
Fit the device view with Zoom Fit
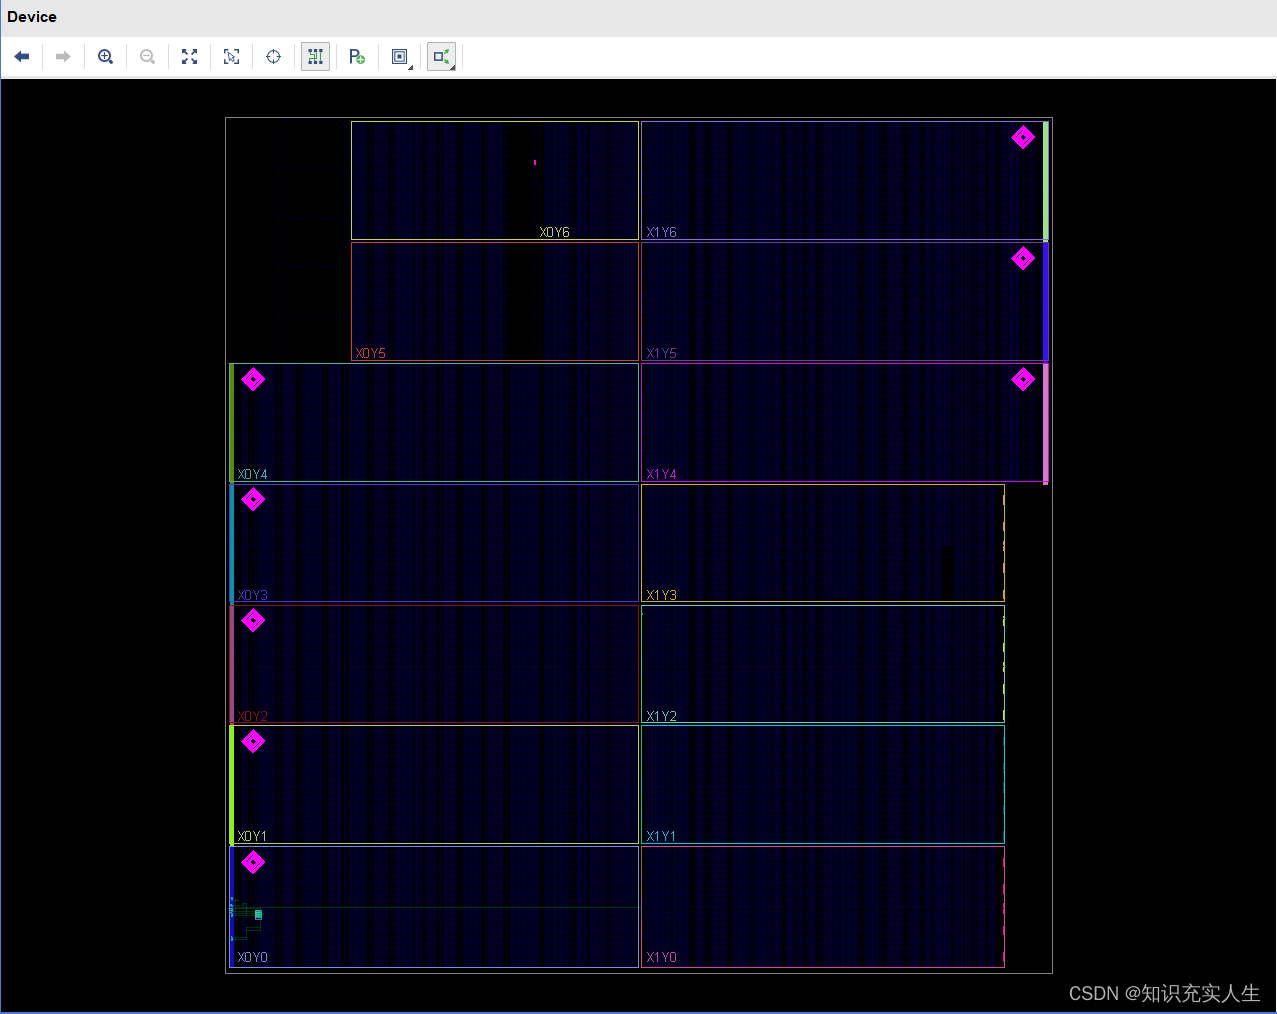189,57
